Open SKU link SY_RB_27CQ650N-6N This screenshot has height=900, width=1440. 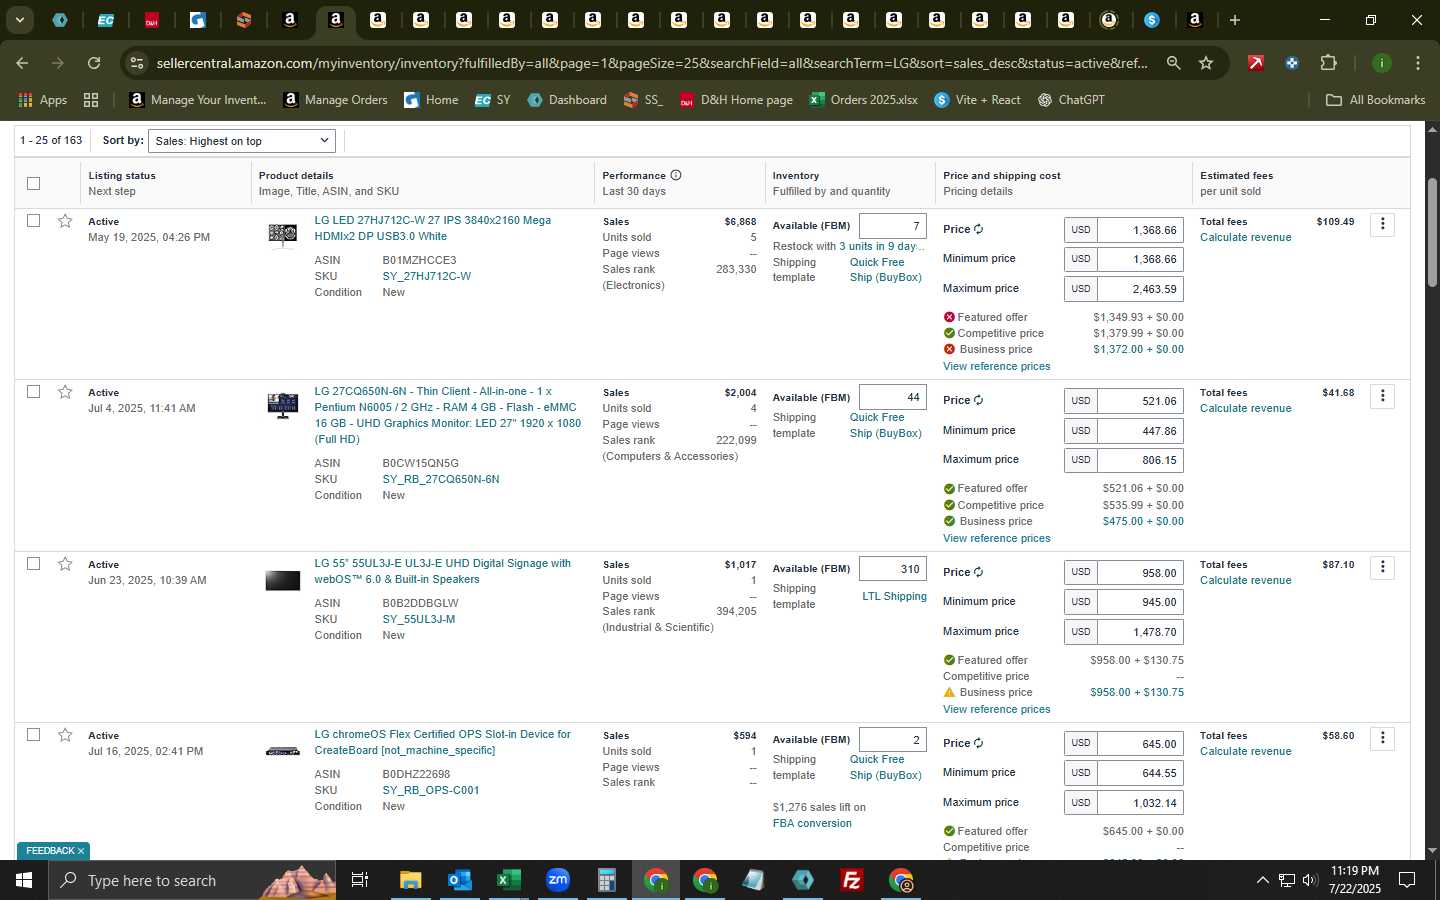pos(441,479)
